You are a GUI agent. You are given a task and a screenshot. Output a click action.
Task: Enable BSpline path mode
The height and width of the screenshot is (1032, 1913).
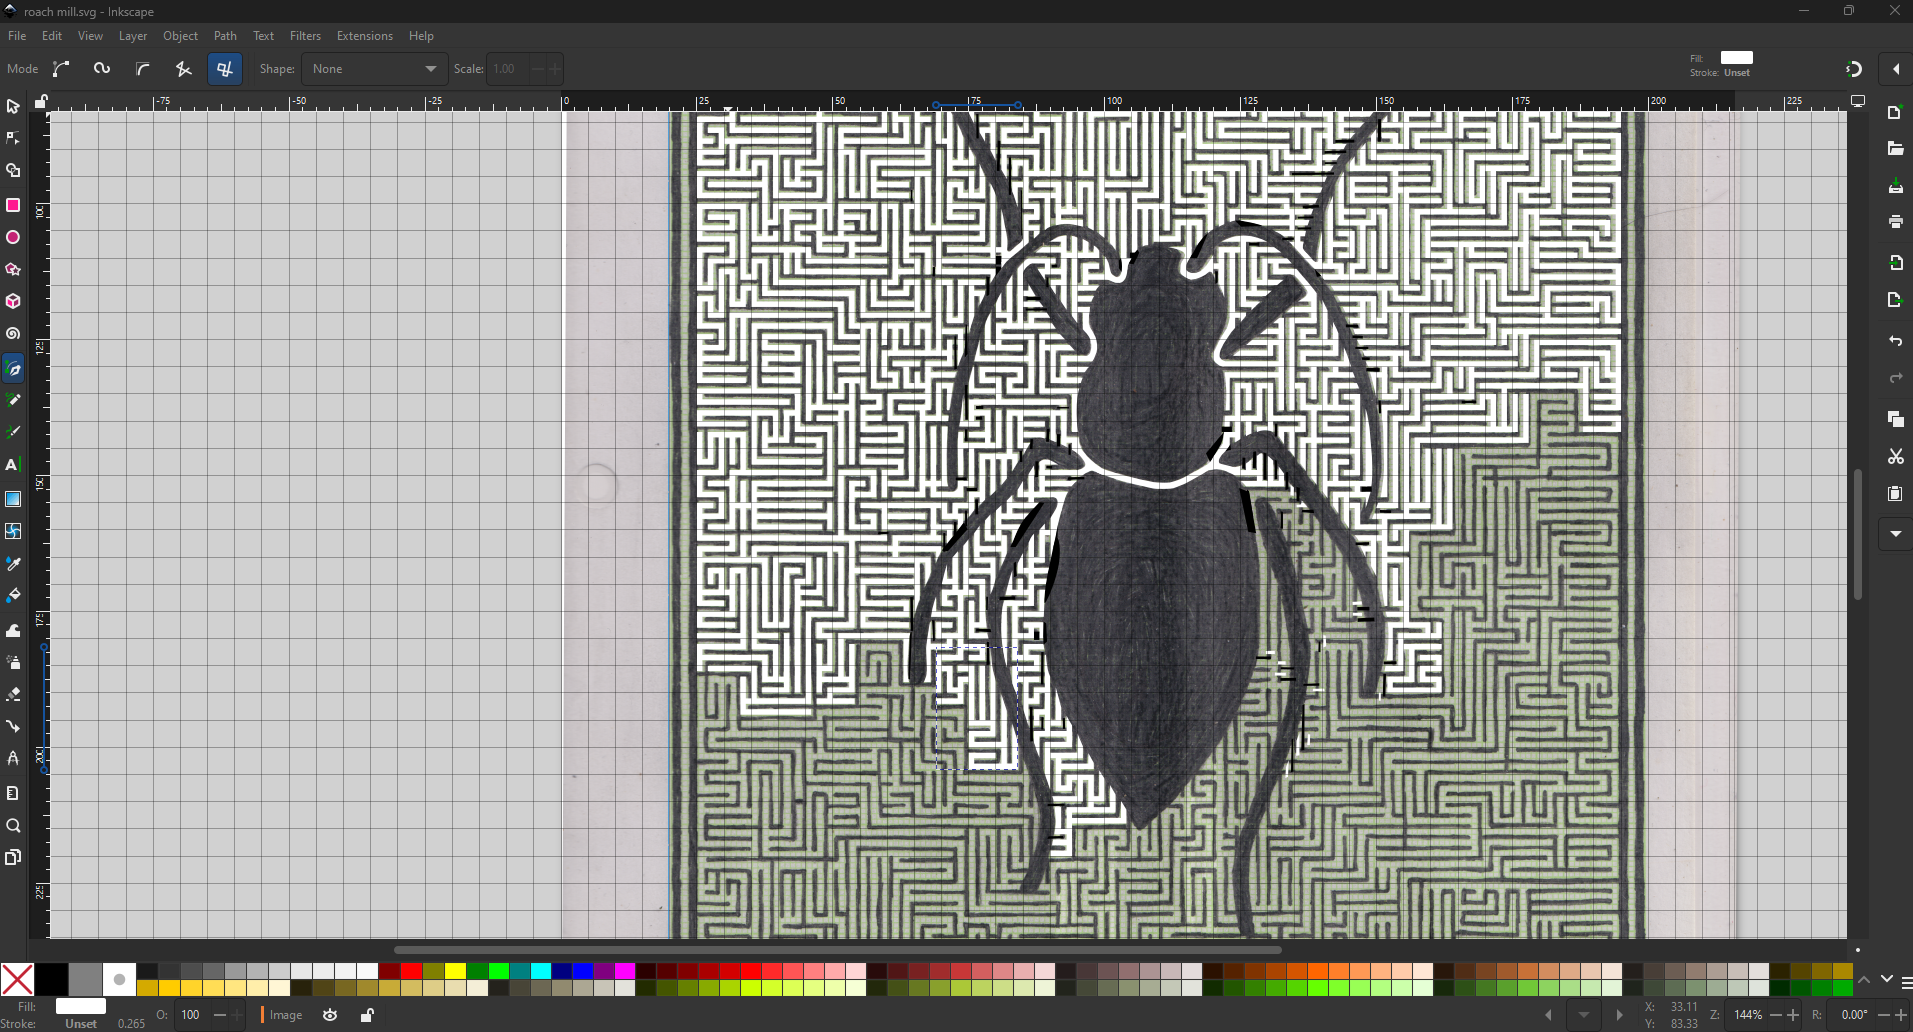143,69
